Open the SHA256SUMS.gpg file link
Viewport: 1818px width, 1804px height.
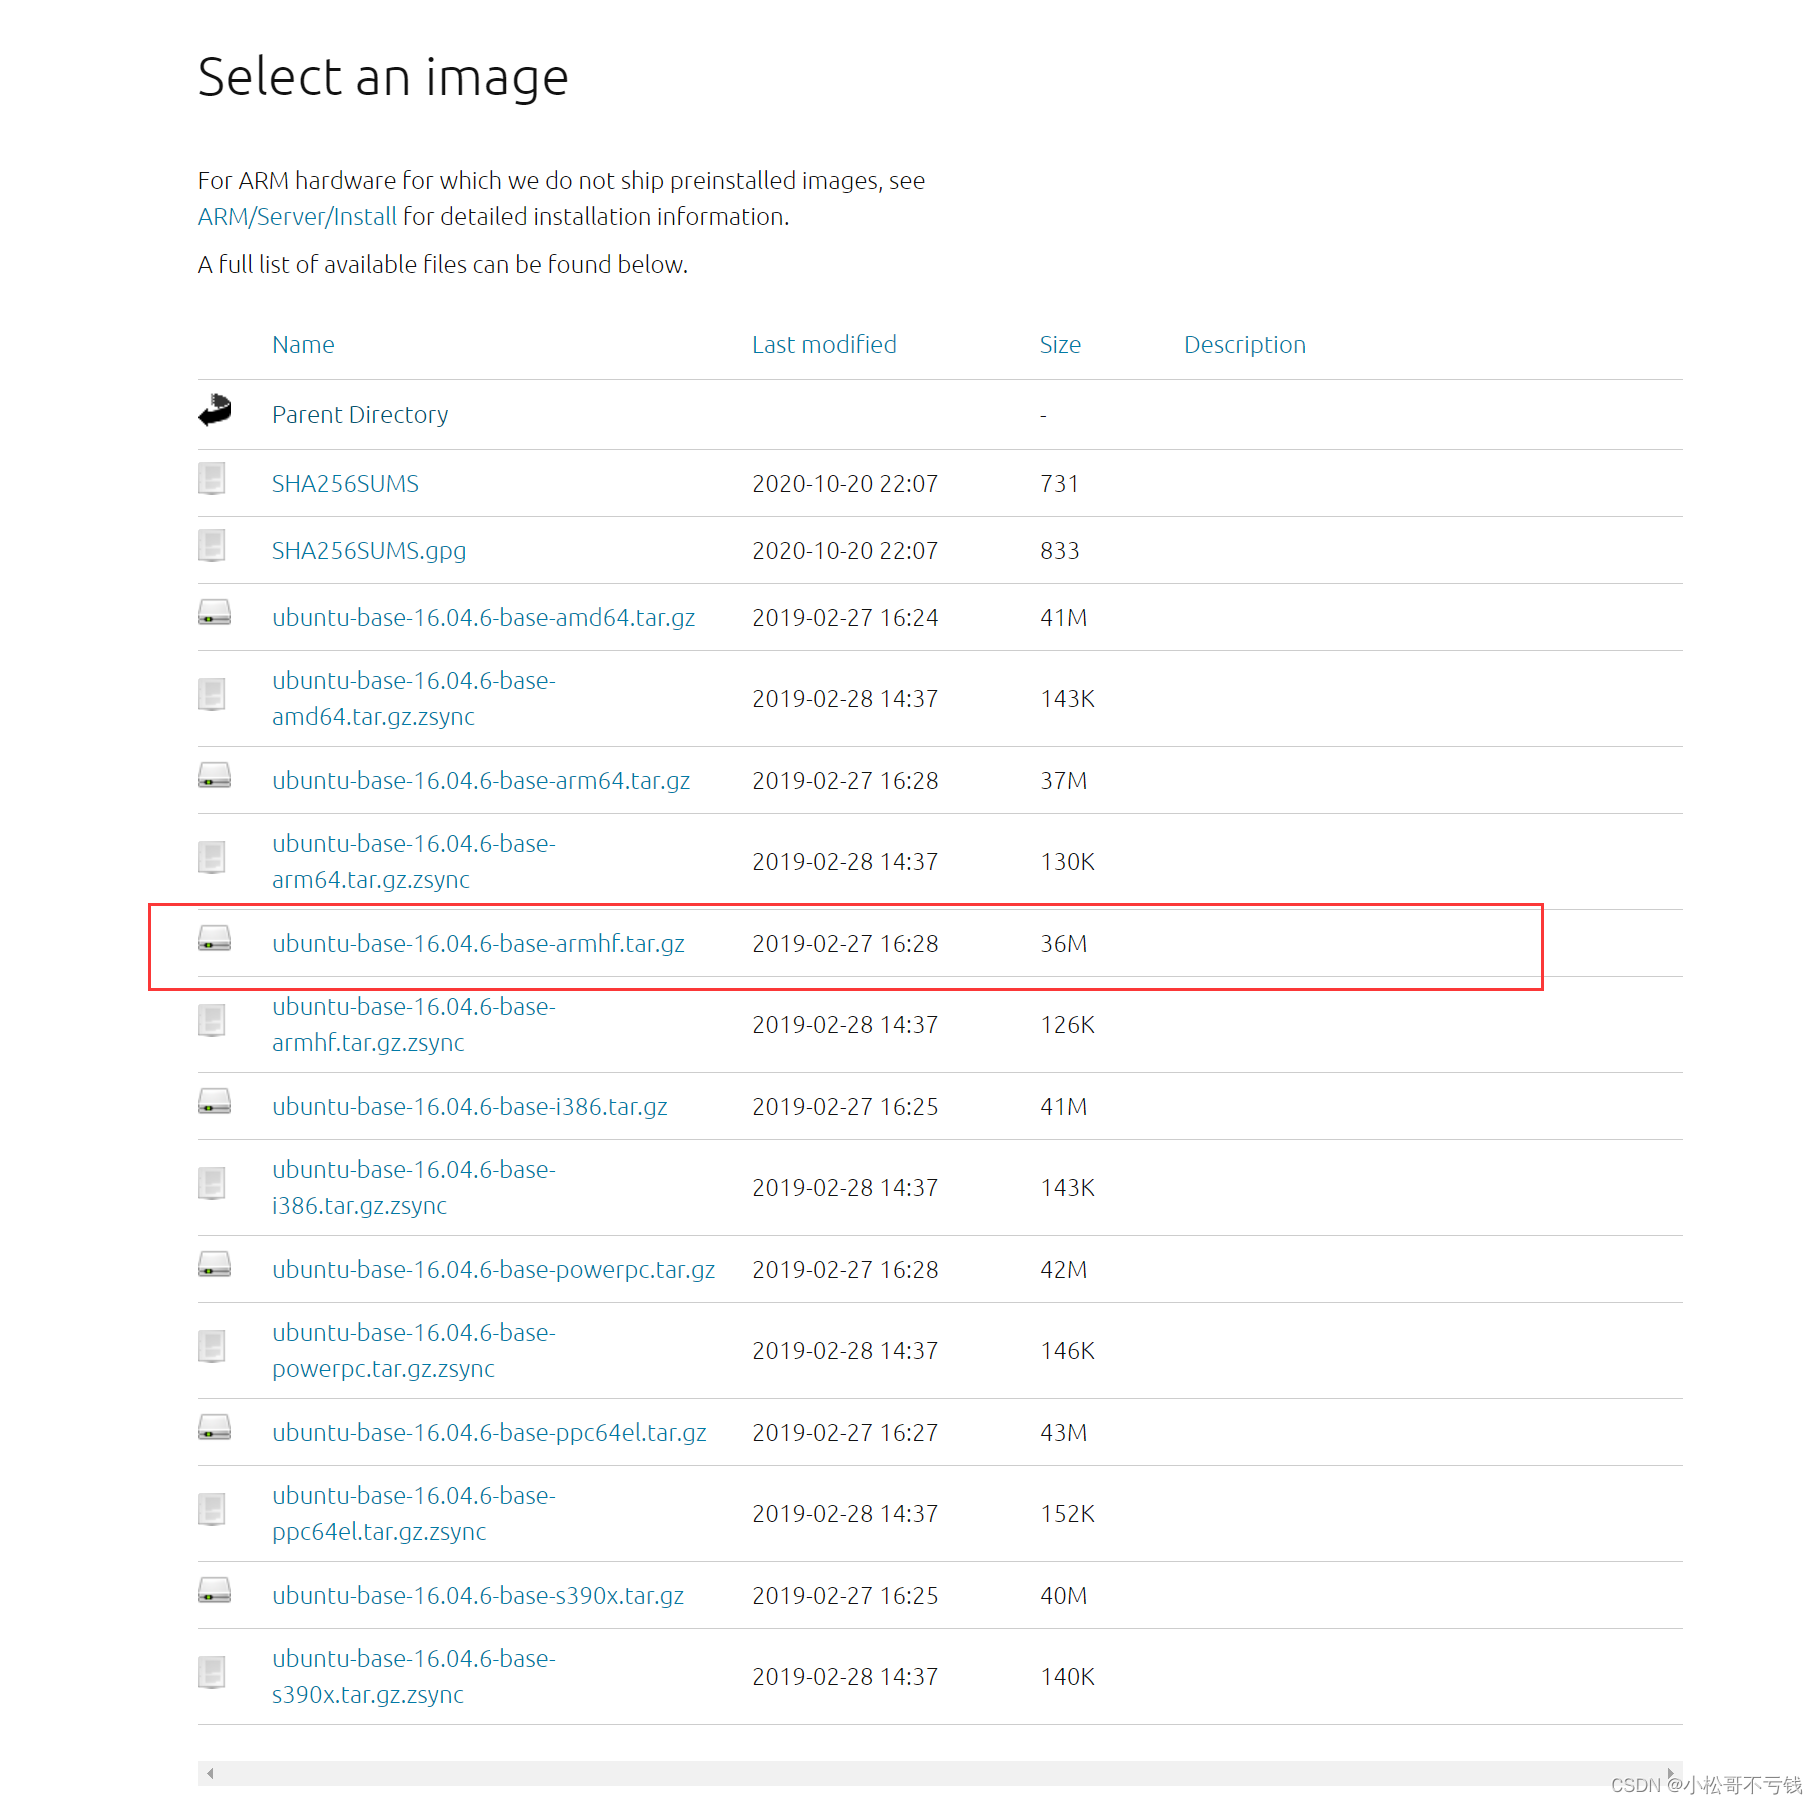coord(369,551)
